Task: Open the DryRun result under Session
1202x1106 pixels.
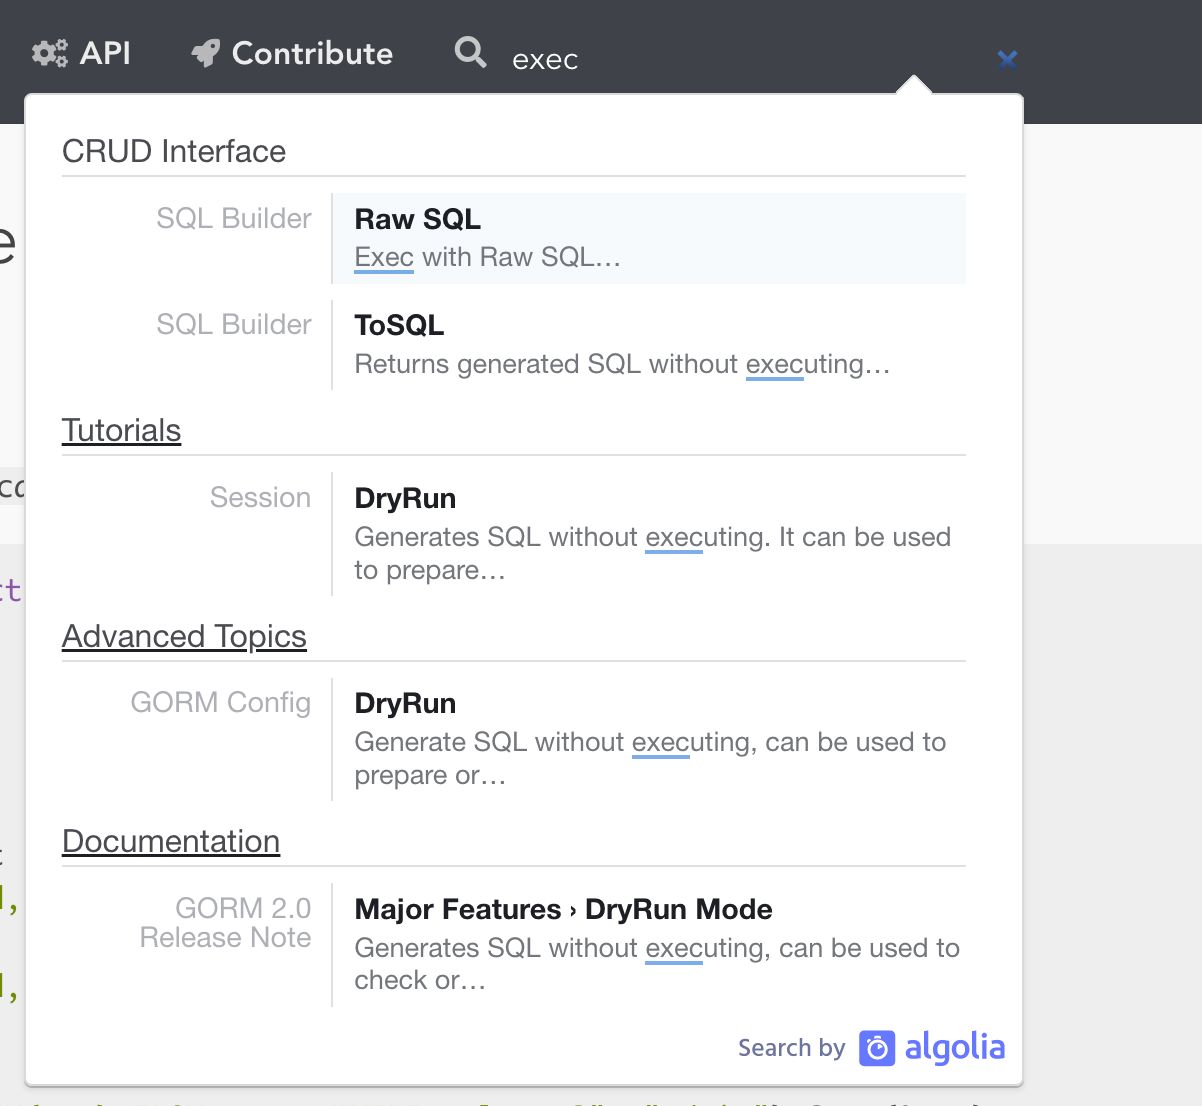Action: (x=404, y=498)
